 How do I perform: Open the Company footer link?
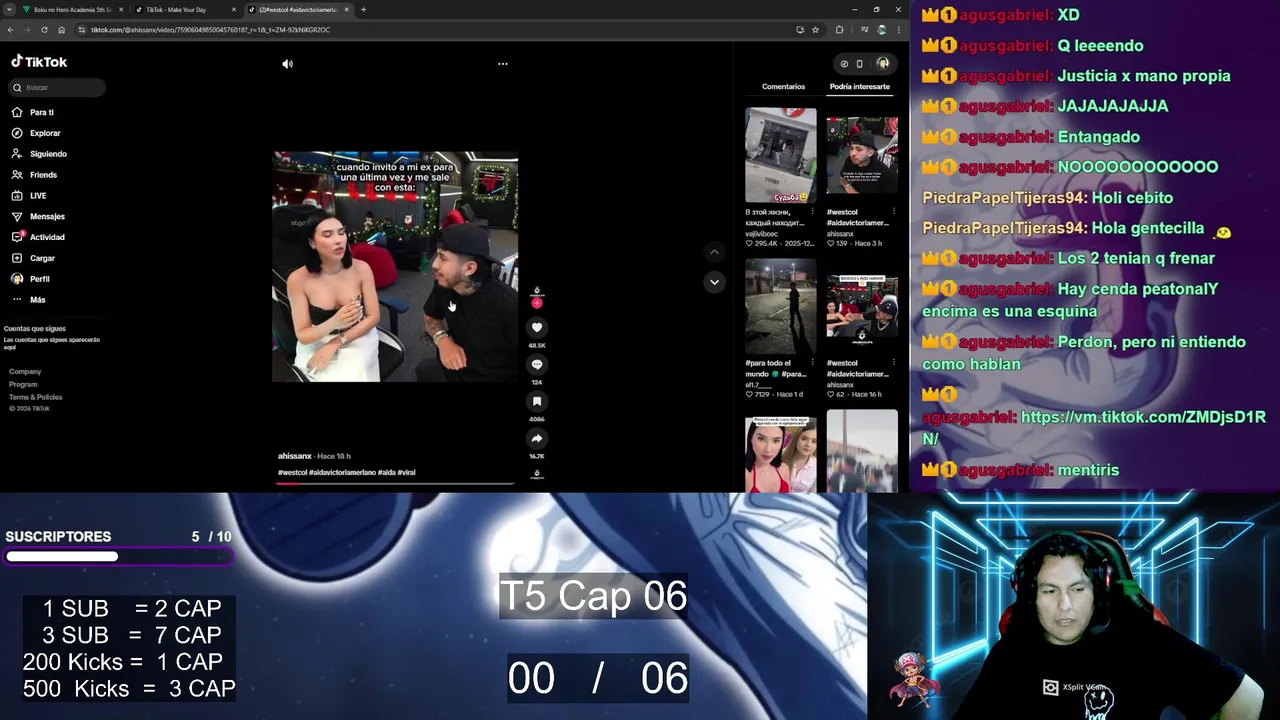[25, 372]
